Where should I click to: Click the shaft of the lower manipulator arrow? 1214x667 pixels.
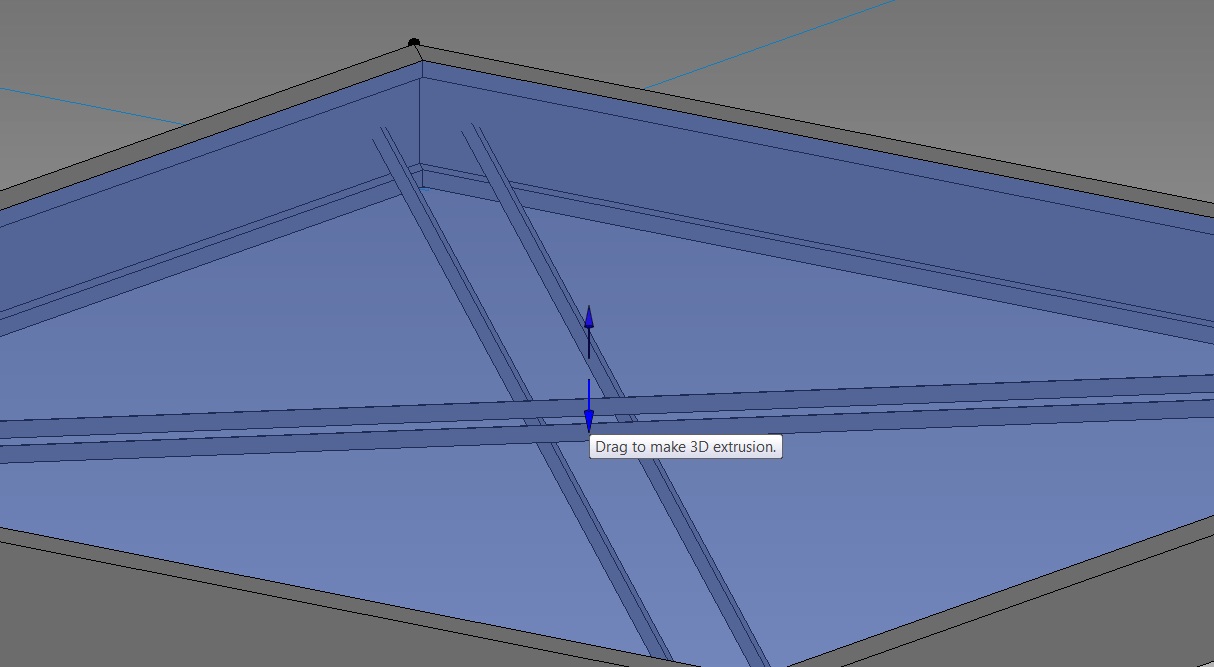click(588, 390)
